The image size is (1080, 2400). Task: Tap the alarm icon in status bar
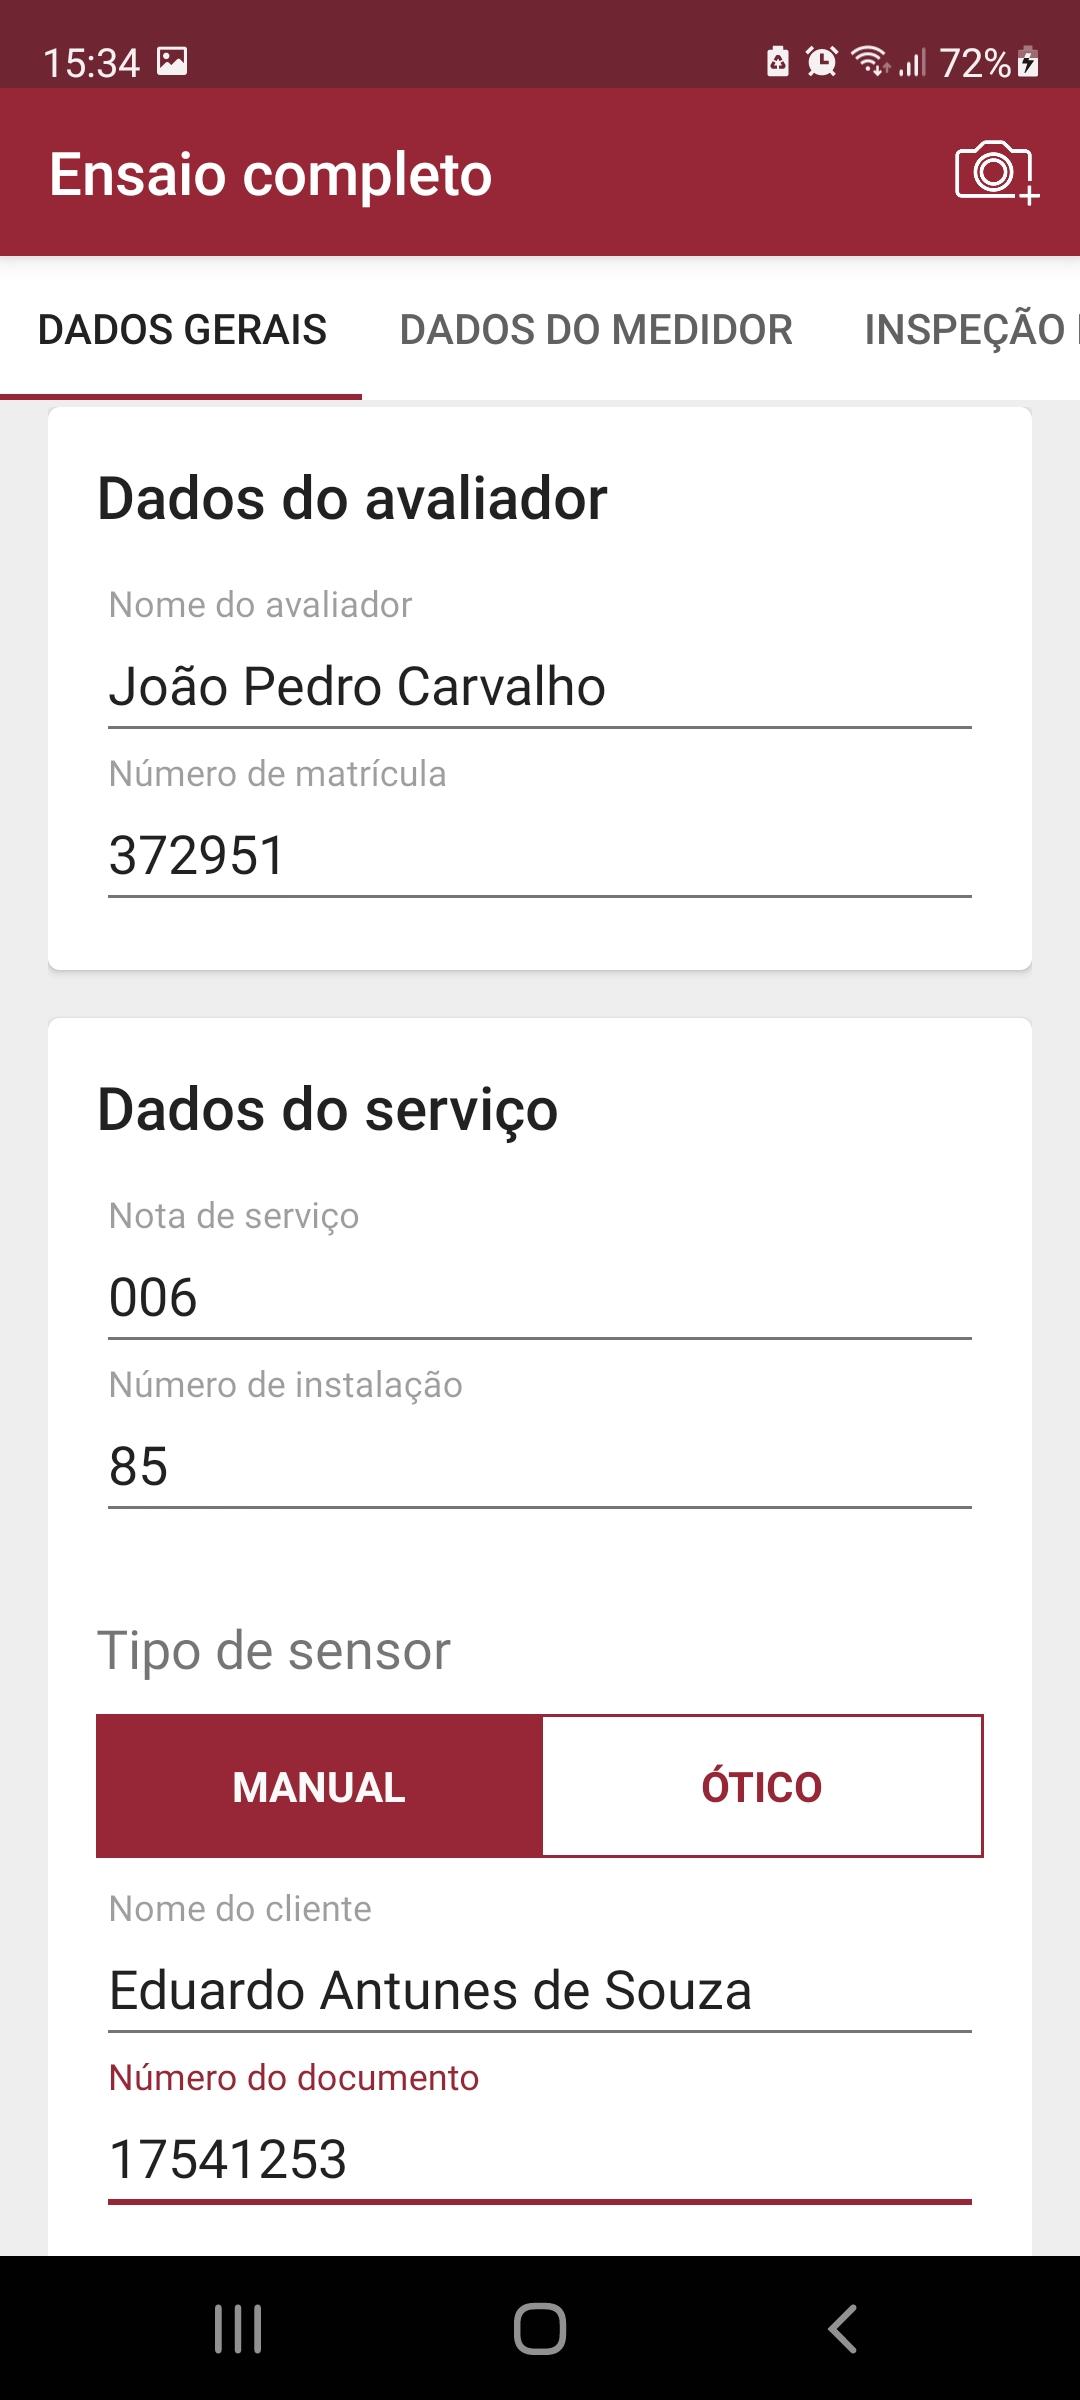(822, 62)
